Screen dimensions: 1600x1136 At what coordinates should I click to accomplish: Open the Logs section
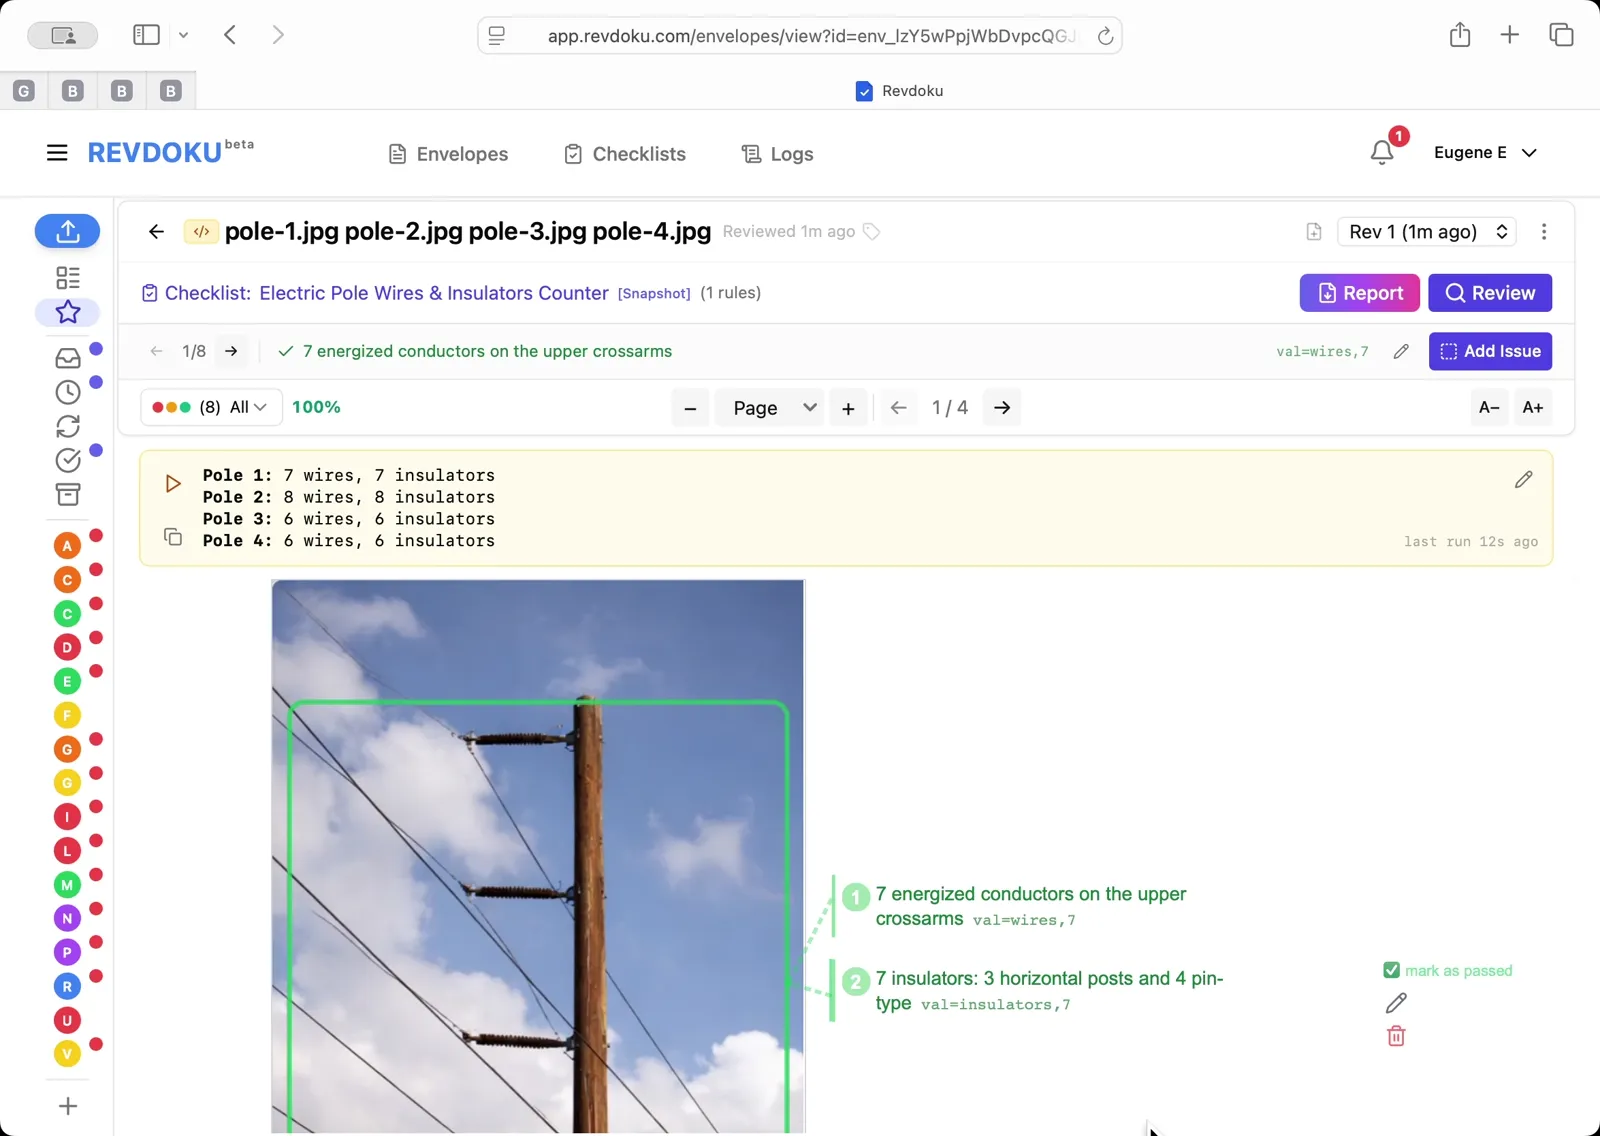[776, 154]
